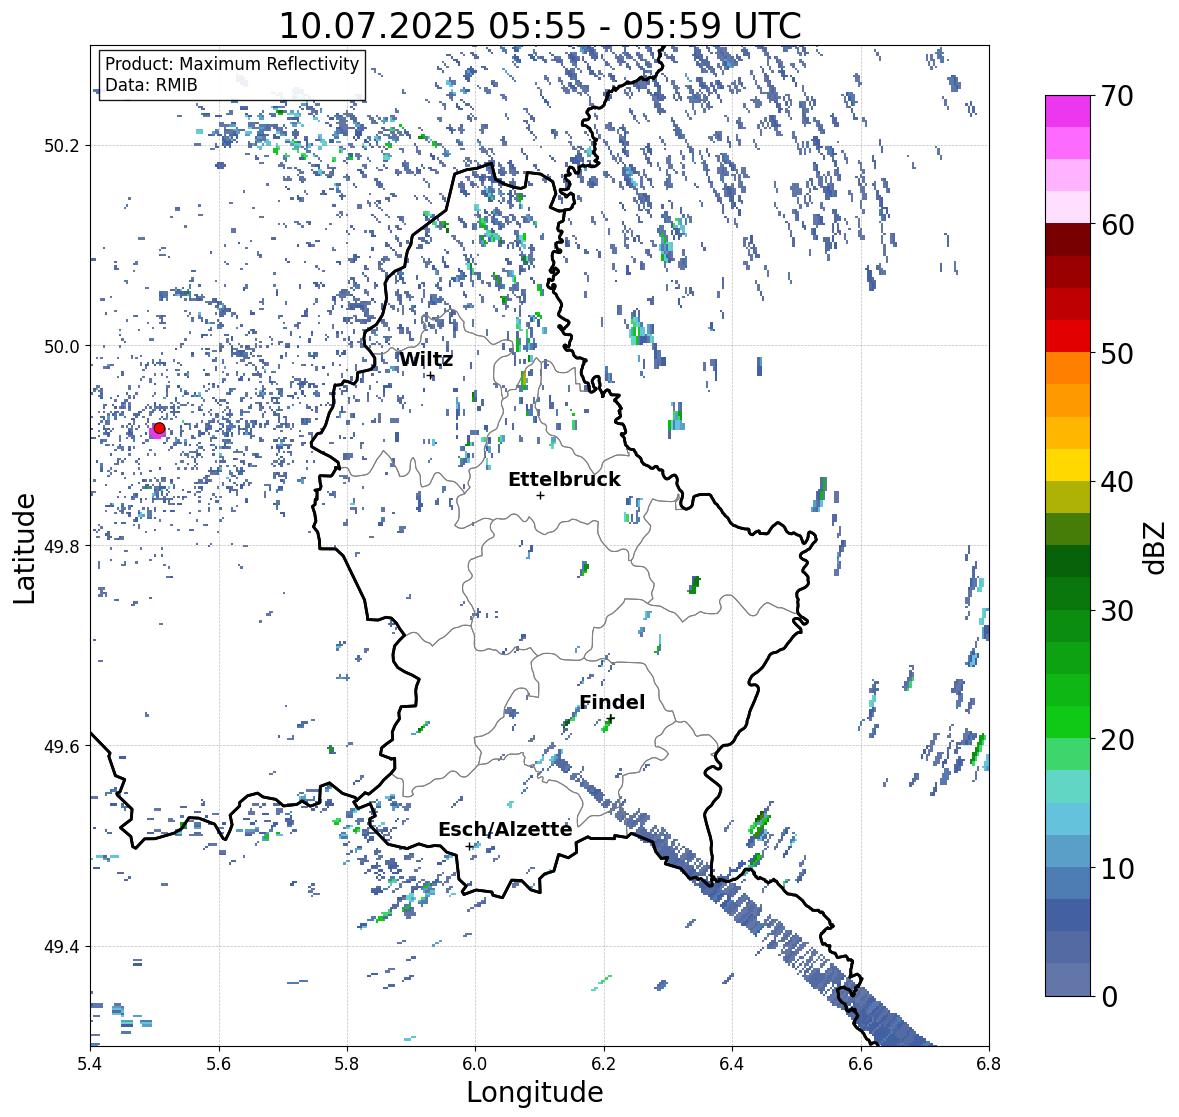Click the longitude tick label '6.0'
Image resolution: width=1179 pixels, height=1117 pixels.
point(475,1064)
